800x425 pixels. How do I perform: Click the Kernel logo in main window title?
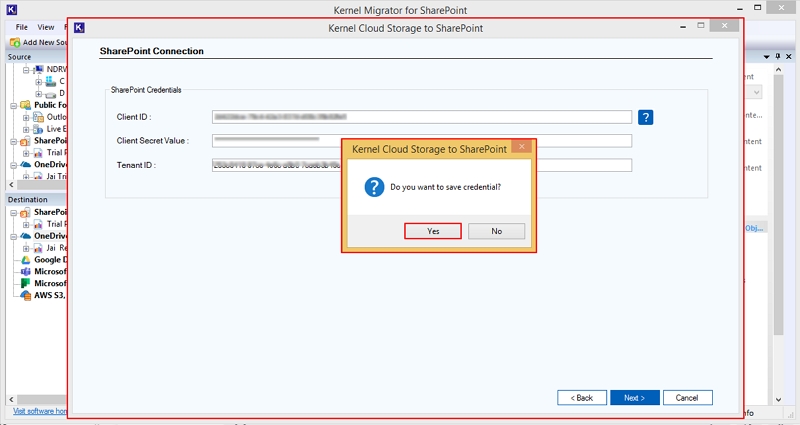[12, 10]
